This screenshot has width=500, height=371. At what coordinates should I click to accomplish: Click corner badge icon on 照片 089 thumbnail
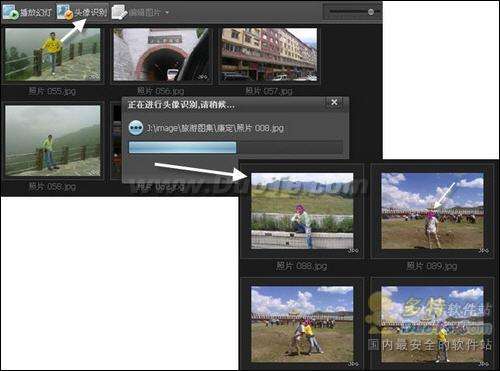tap(484, 251)
